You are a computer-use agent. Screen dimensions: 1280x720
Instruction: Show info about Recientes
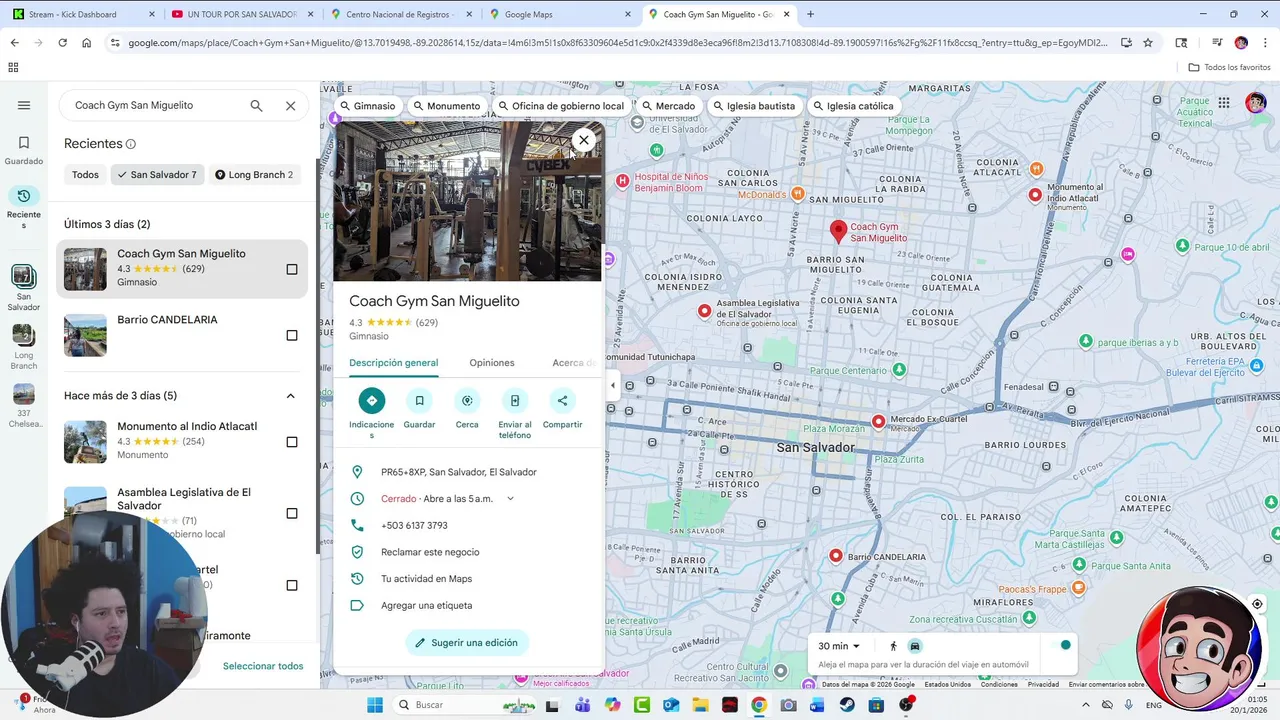click(131, 144)
